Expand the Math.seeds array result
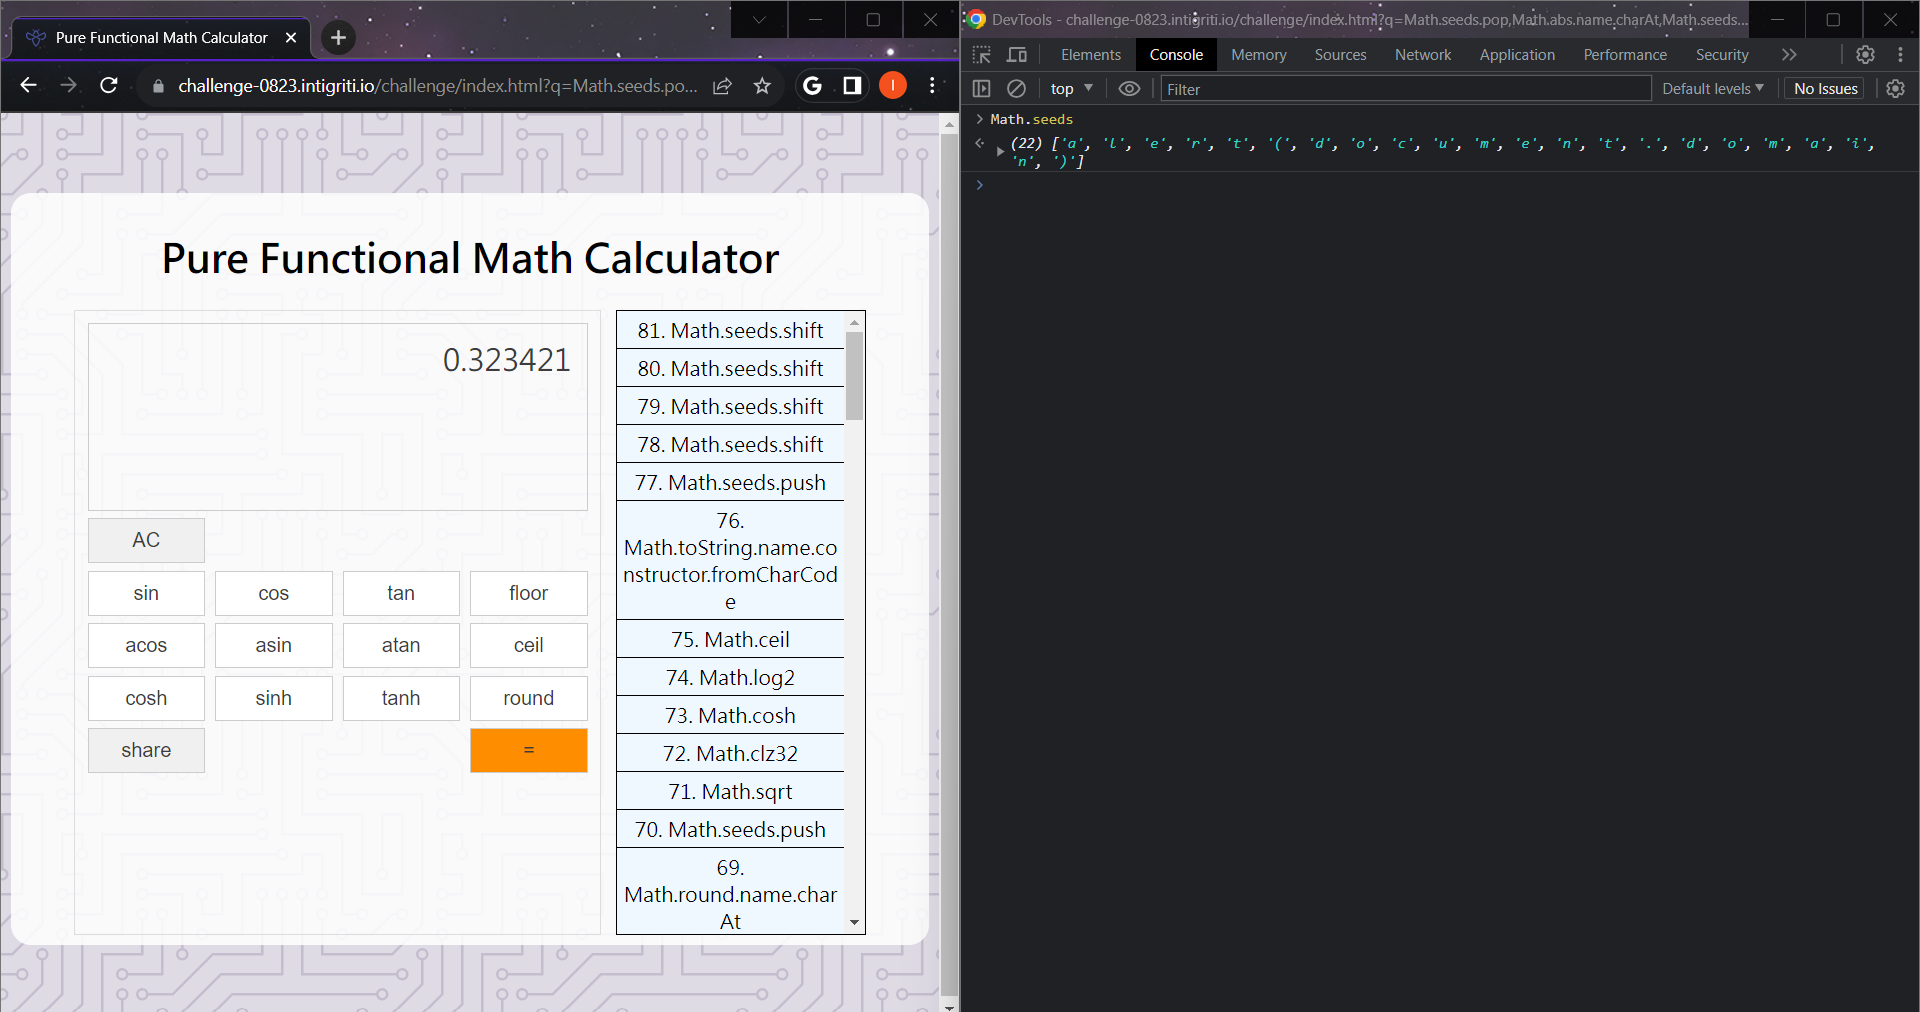 pos(1000,152)
